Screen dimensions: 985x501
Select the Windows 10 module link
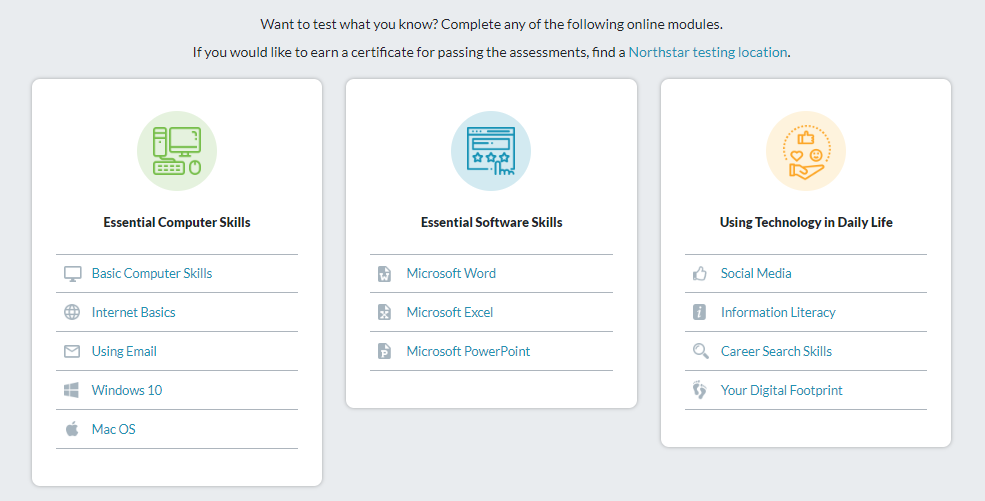pyautogui.click(x=127, y=390)
